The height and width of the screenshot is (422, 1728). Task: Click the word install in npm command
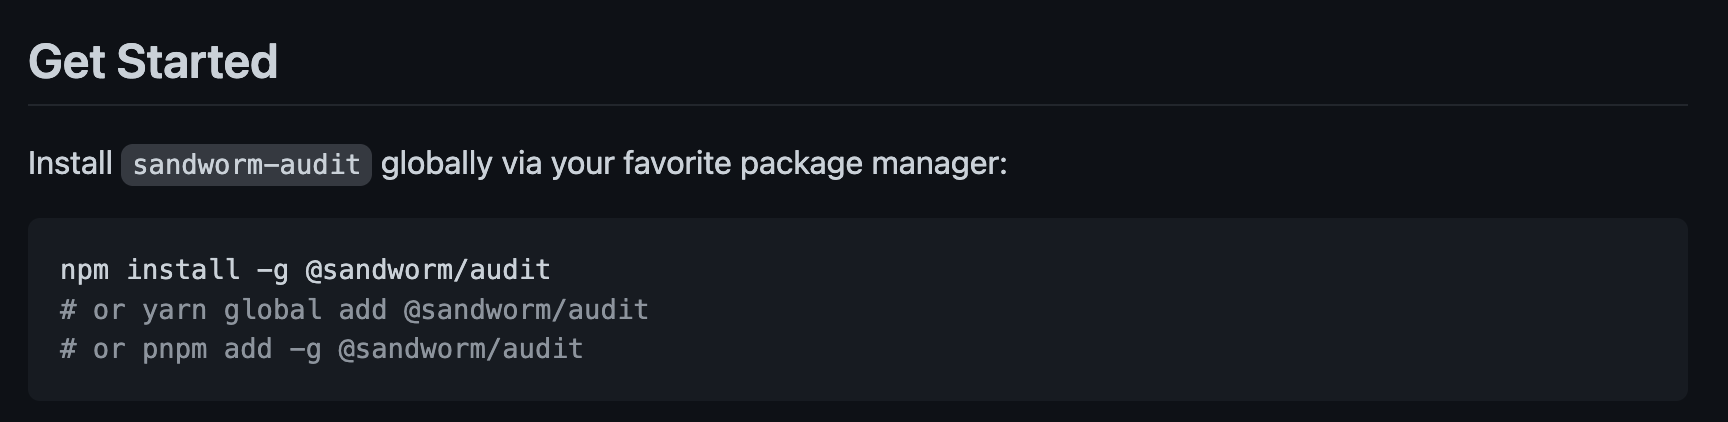tap(183, 270)
